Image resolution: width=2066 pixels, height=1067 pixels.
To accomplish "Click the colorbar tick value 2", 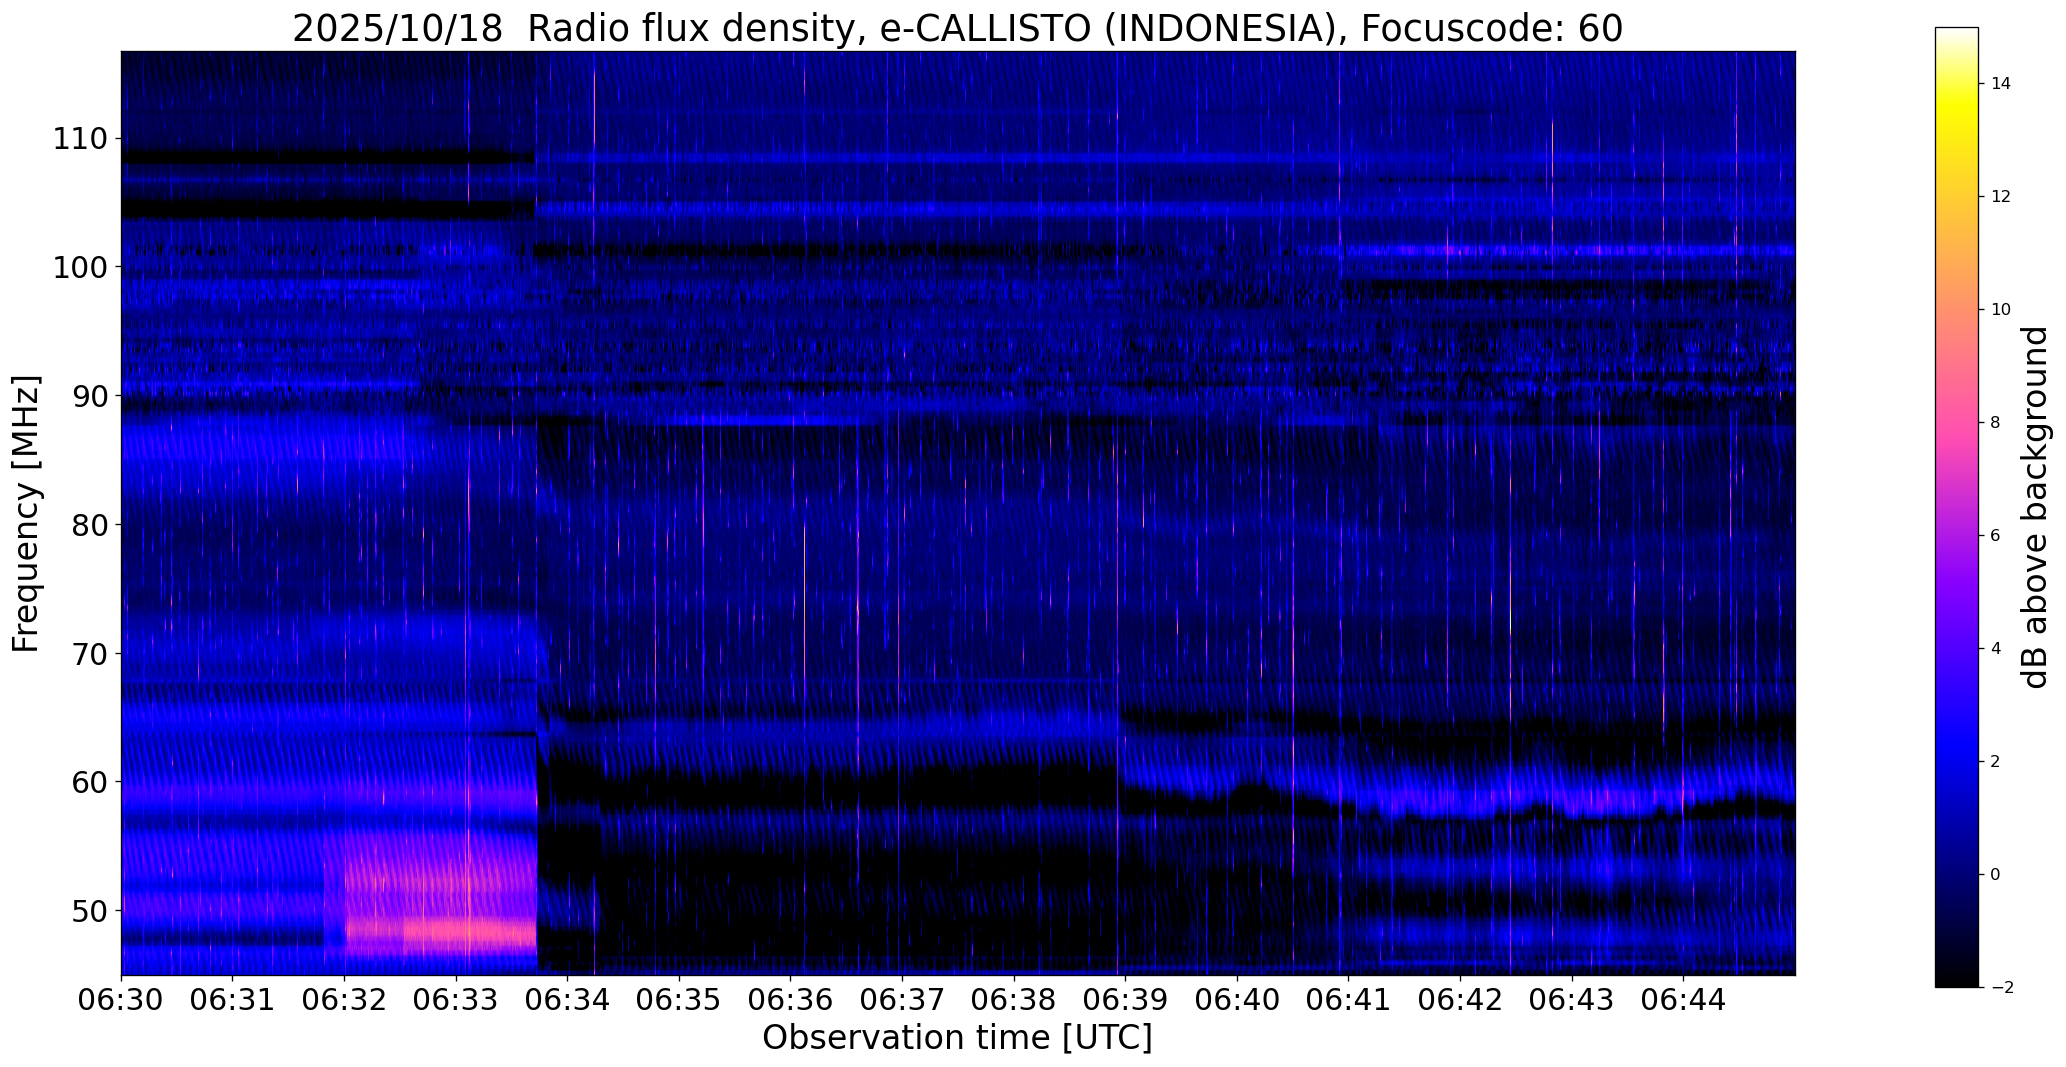I will (x=1996, y=762).
